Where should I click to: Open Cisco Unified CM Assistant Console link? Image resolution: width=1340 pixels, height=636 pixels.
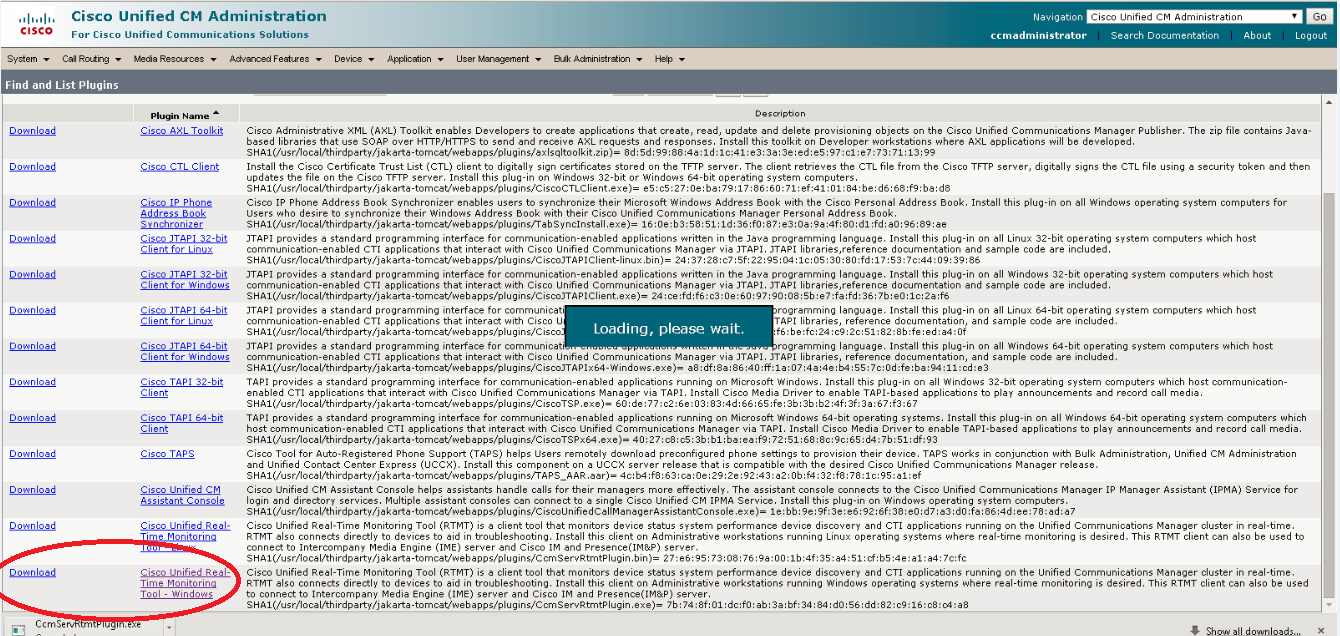(182, 496)
